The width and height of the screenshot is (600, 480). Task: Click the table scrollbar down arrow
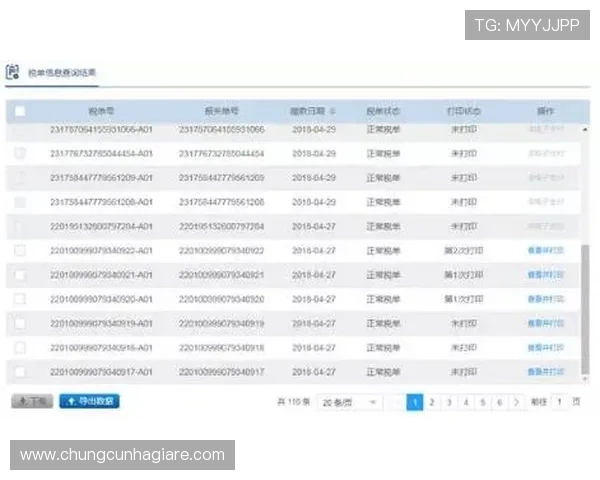tap(585, 379)
